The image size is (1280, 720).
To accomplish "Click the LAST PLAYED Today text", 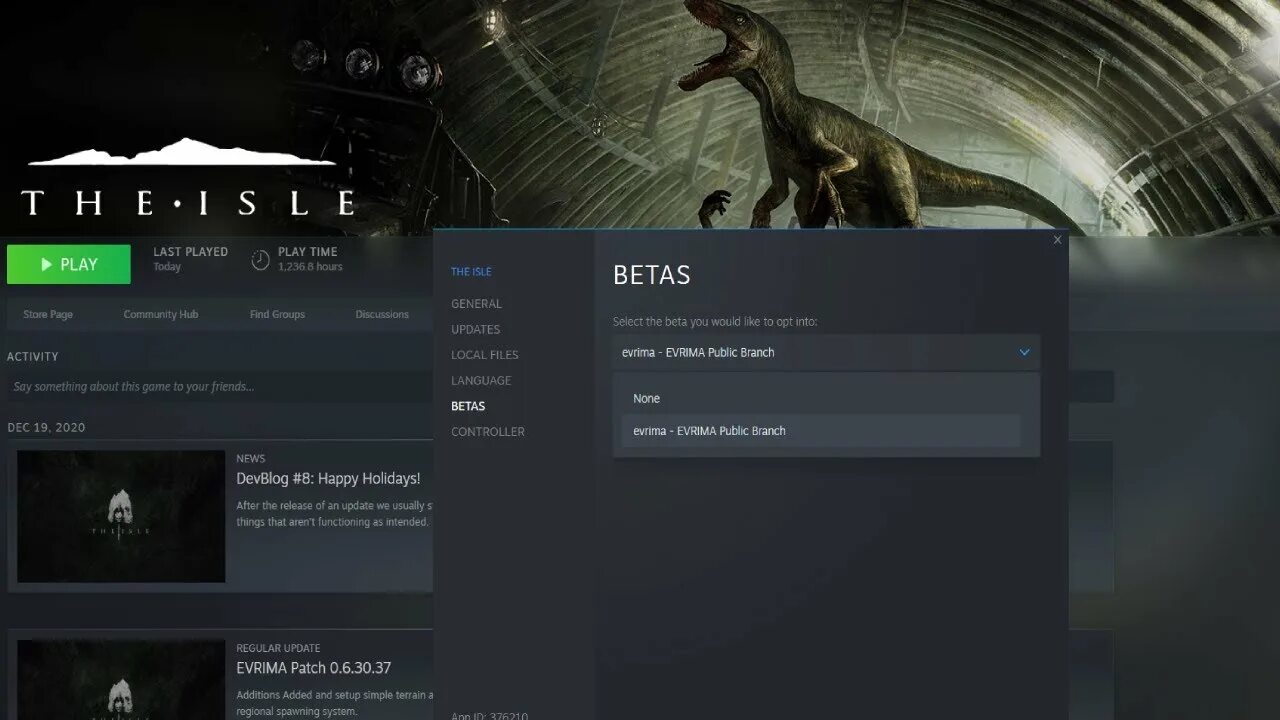I will pos(190,259).
